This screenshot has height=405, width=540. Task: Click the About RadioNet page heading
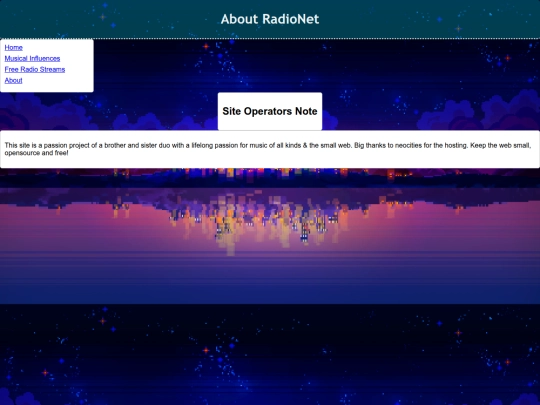pyautogui.click(x=270, y=19)
